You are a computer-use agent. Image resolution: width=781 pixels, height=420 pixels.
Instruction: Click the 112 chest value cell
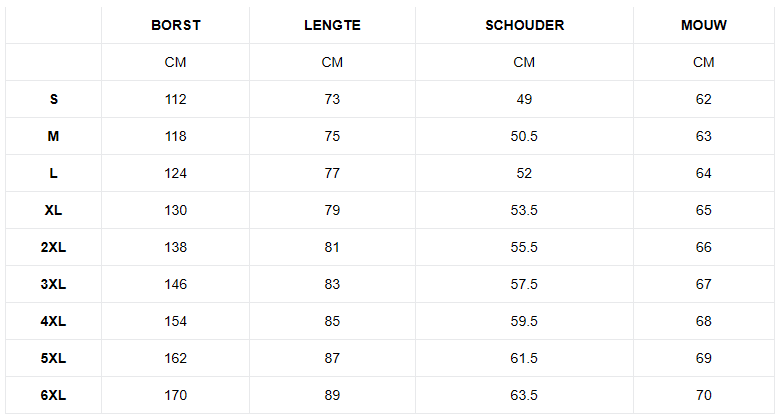(x=176, y=99)
